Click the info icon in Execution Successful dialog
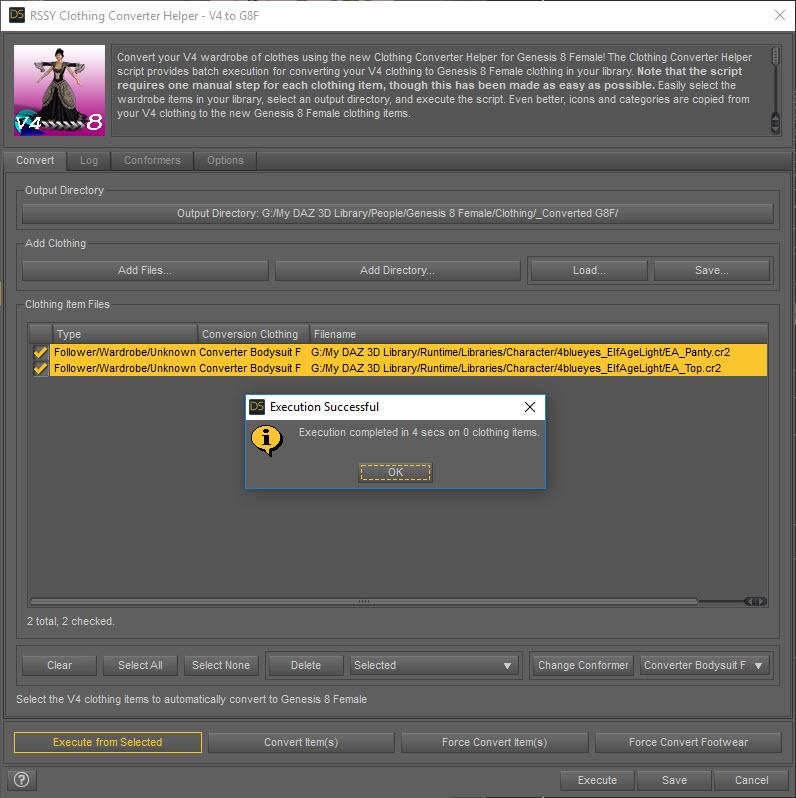Image resolution: width=796 pixels, height=798 pixels. click(266, 440)
